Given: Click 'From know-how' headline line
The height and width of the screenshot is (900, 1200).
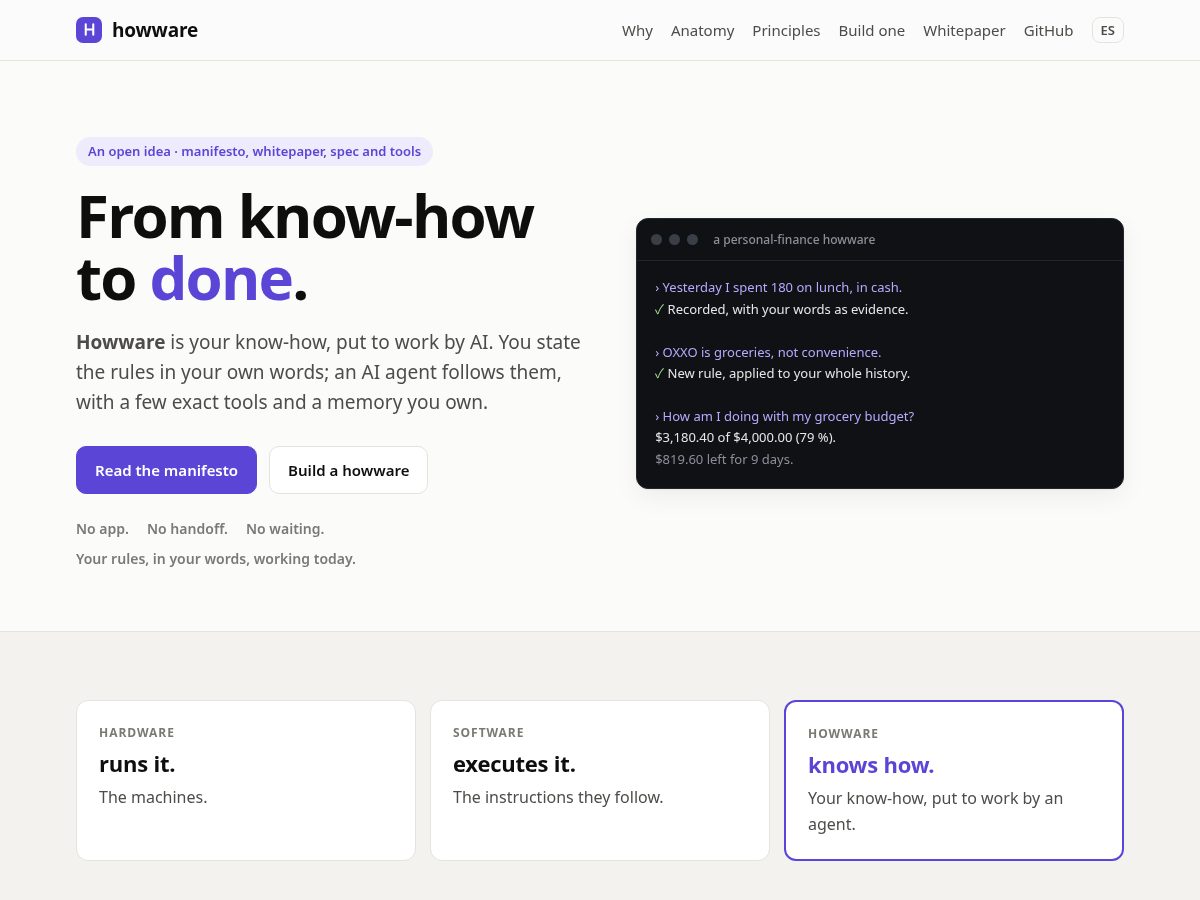Looking at the screenshot, I should click(x=305, y=217).
